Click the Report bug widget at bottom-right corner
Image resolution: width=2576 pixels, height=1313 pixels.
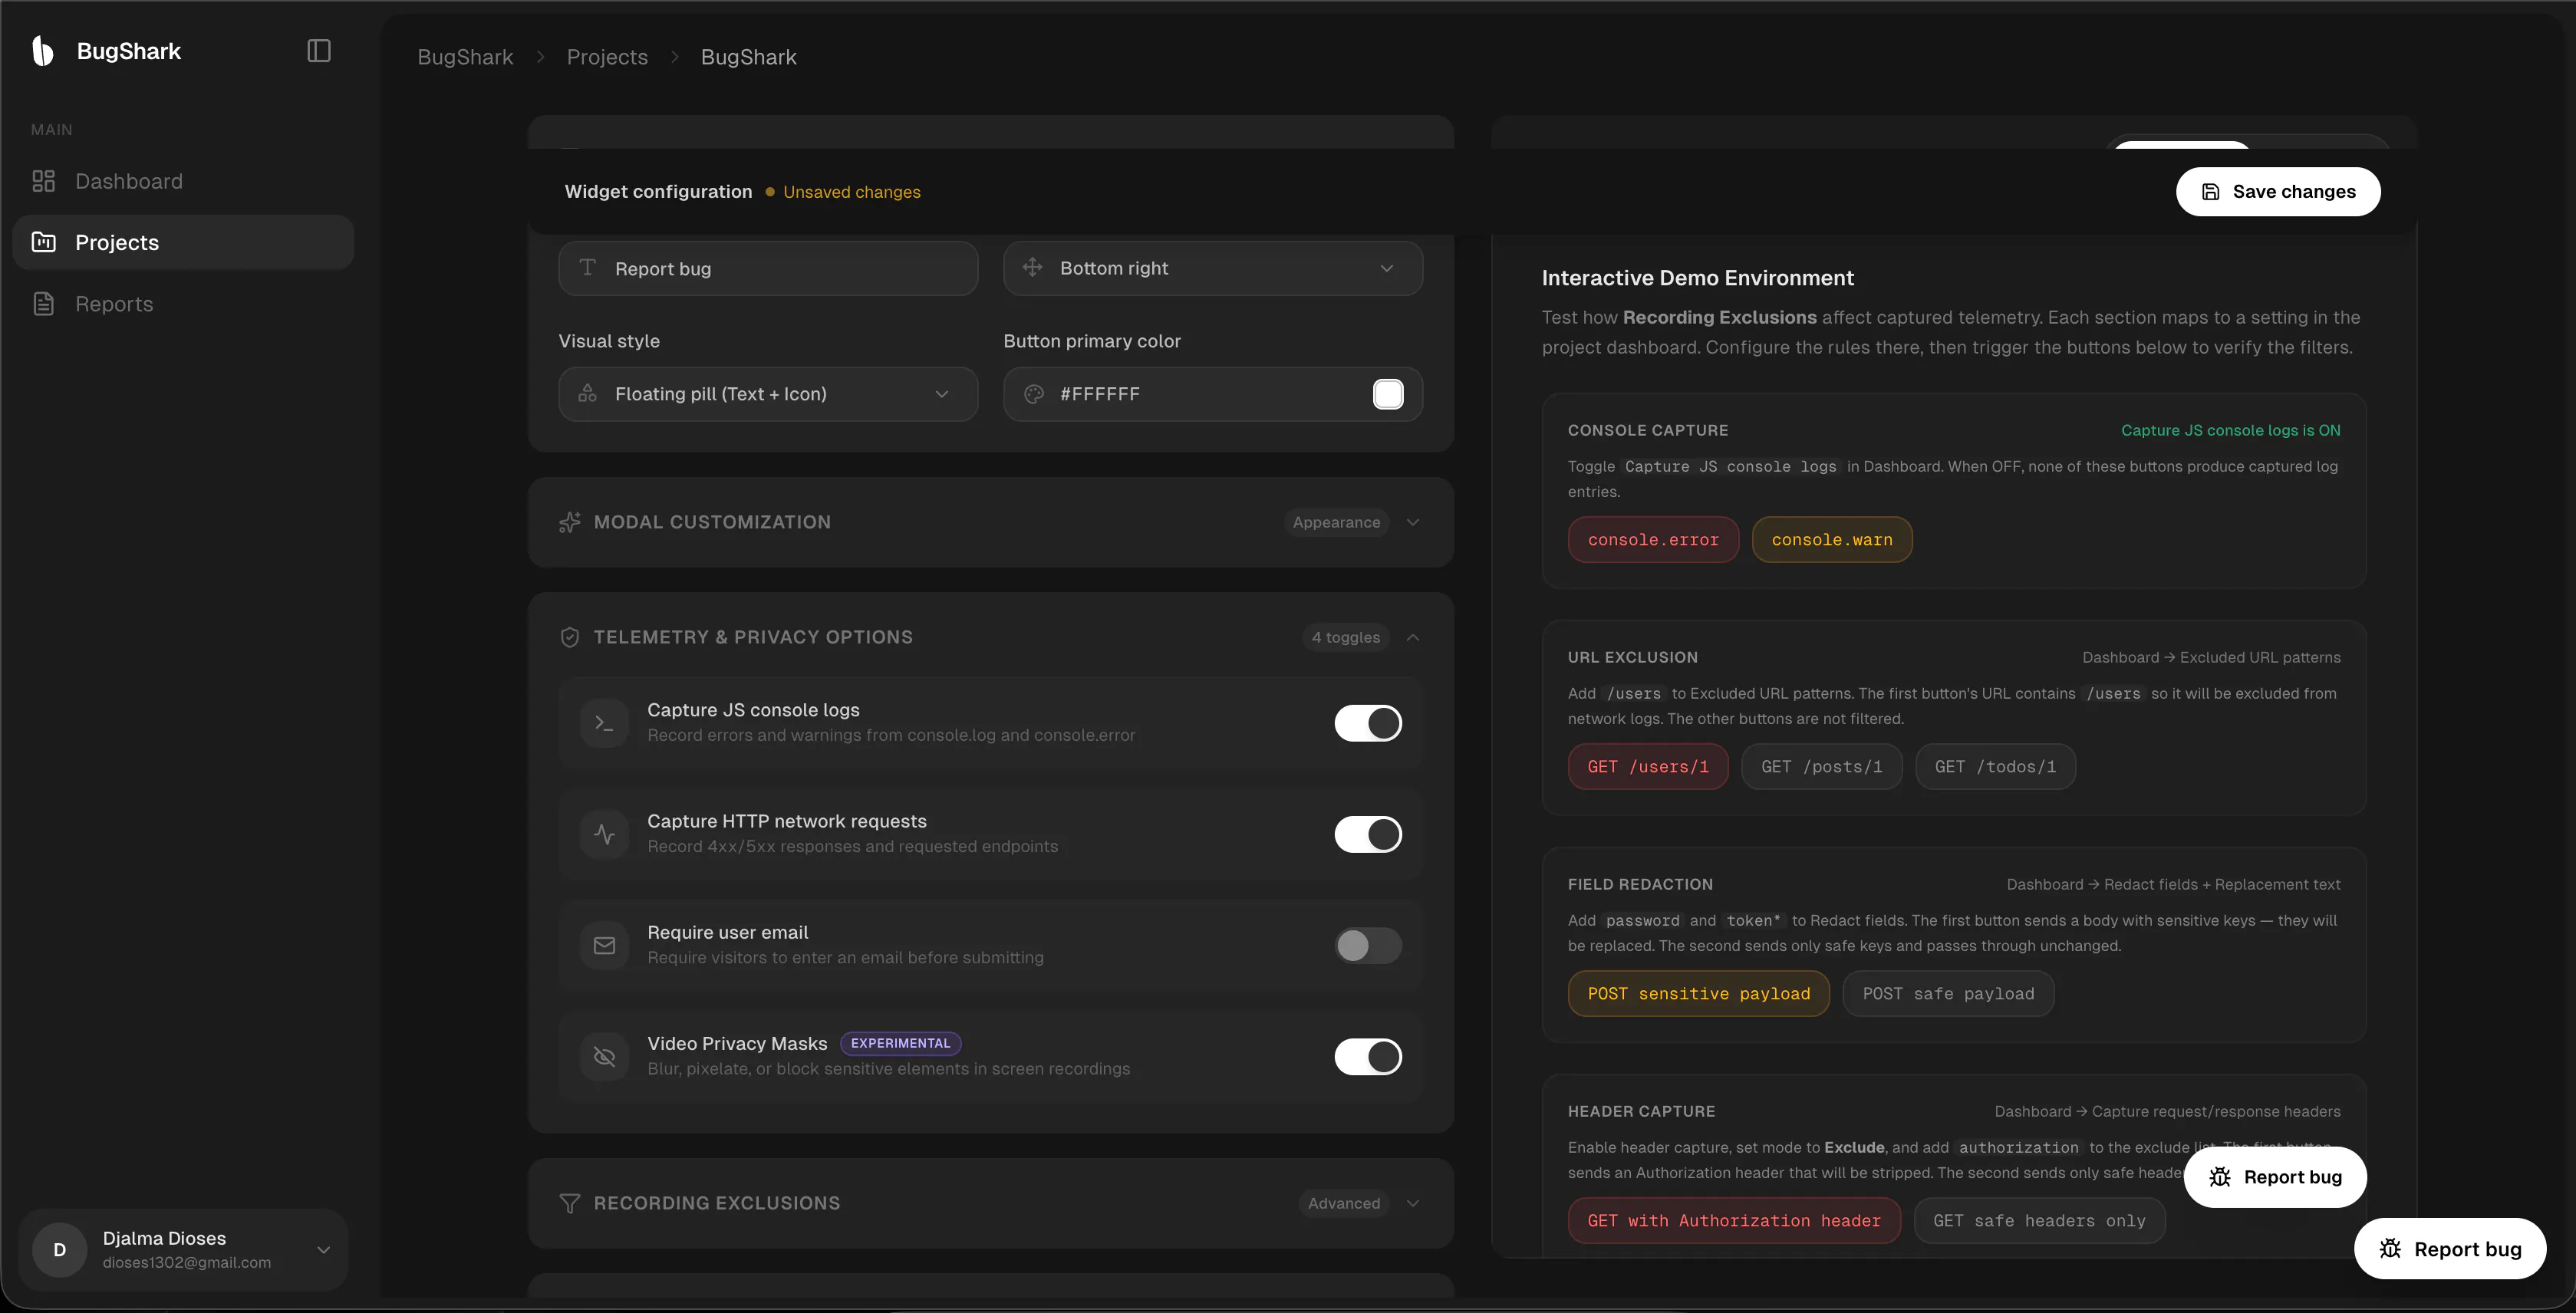(x=2450, y=1249)
